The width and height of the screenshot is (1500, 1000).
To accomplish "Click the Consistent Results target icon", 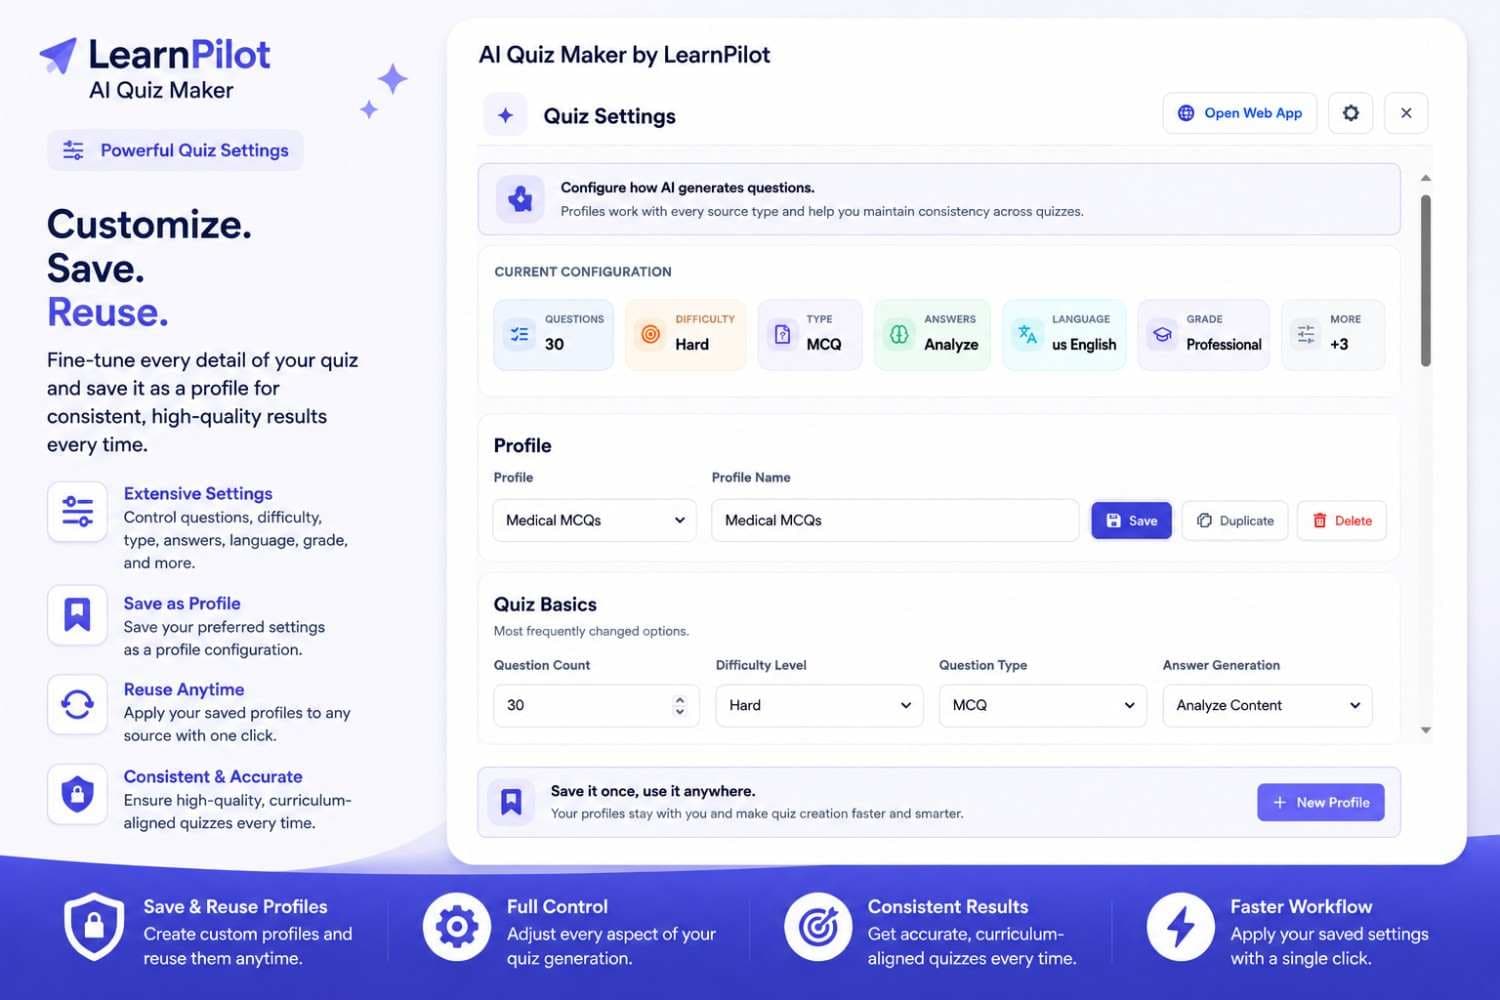I will point(818,927).
